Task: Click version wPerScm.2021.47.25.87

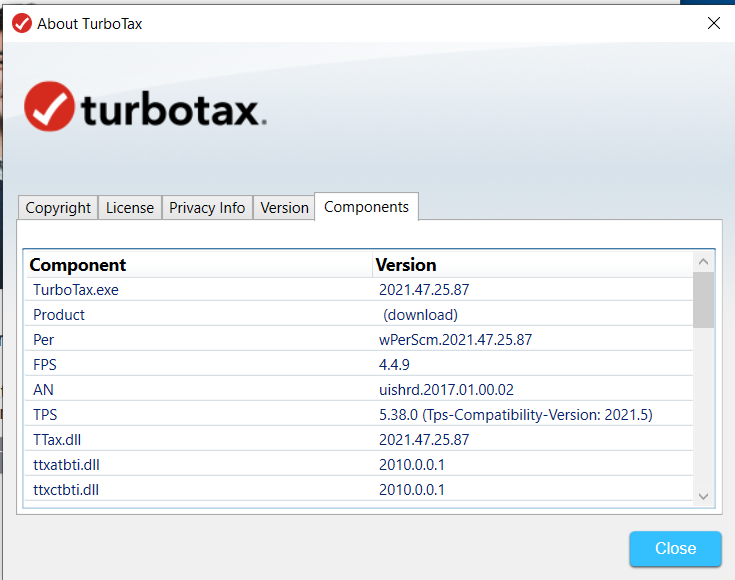Action: pyautogui.click(x=455, y=339)
